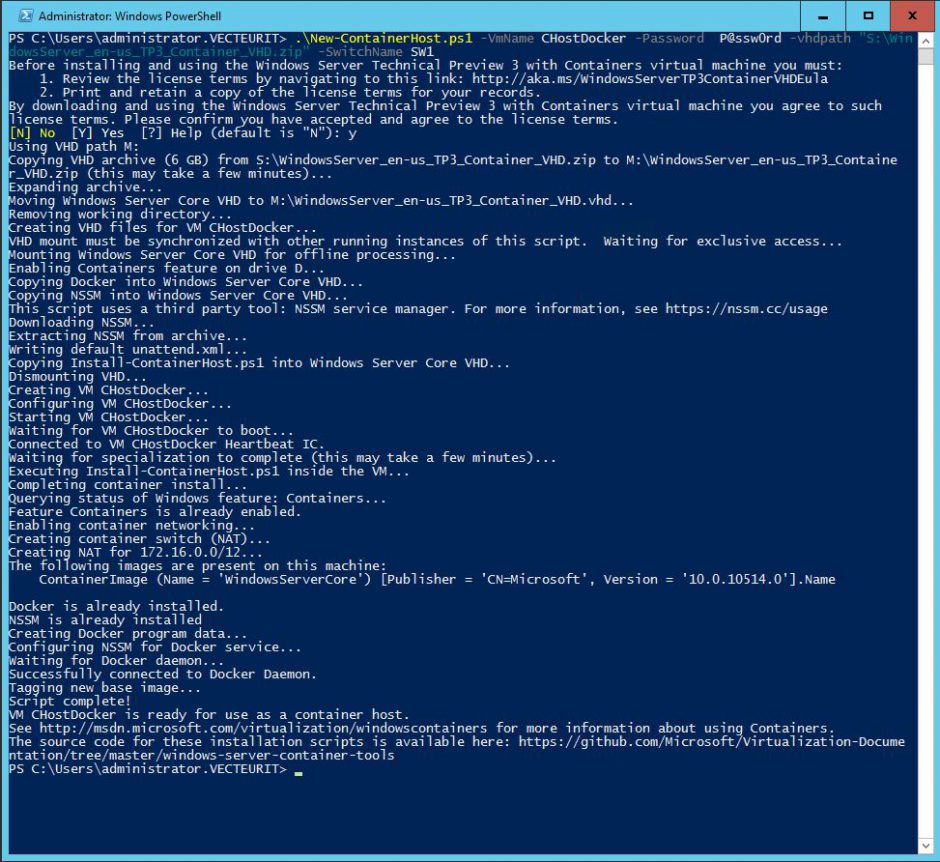Click the ContainerImage WindowsServerCore output line
940x862 pixels.
pos(436,579)
